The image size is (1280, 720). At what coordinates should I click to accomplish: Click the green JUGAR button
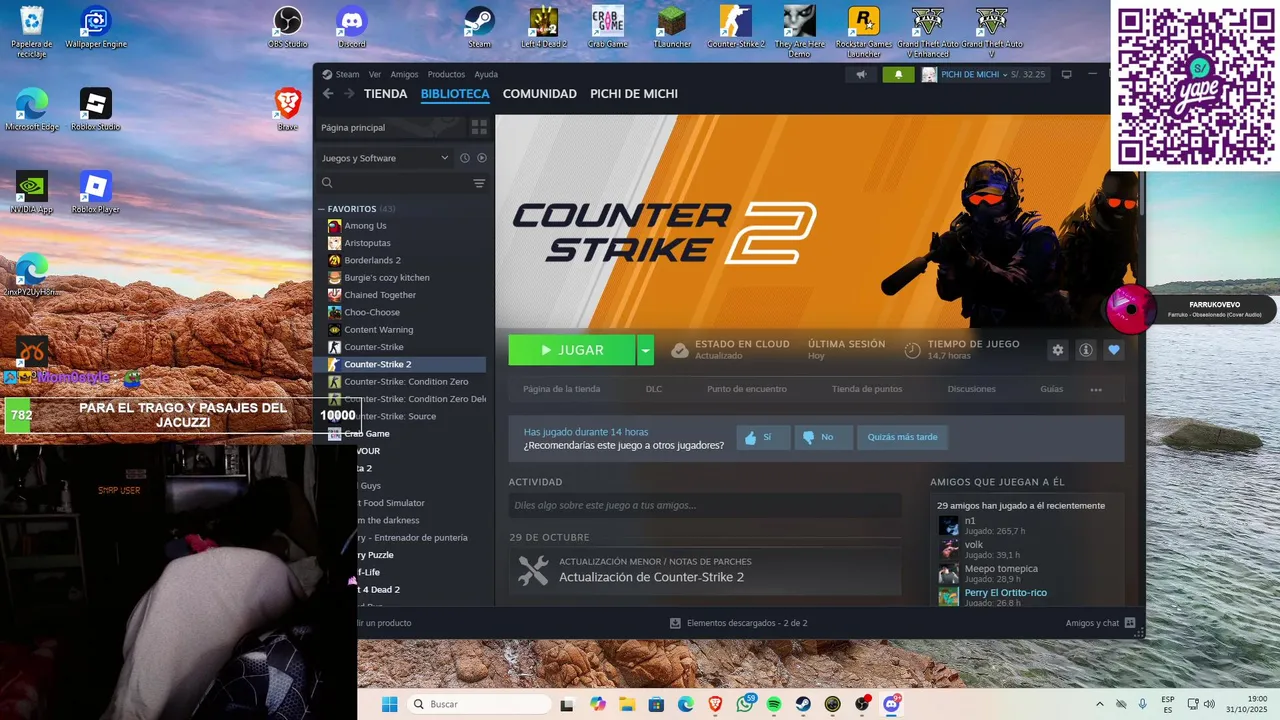572,350
